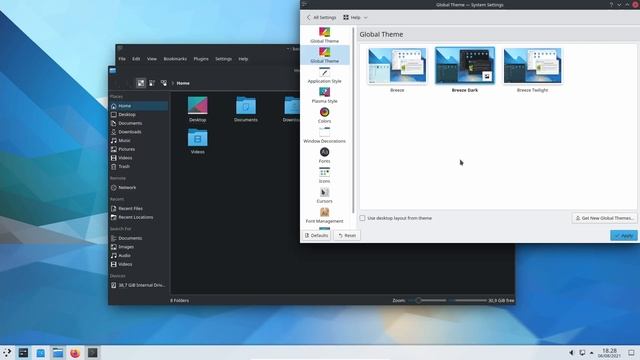Select Desktop in Dolphin Places panel

(x=139, y=115)
